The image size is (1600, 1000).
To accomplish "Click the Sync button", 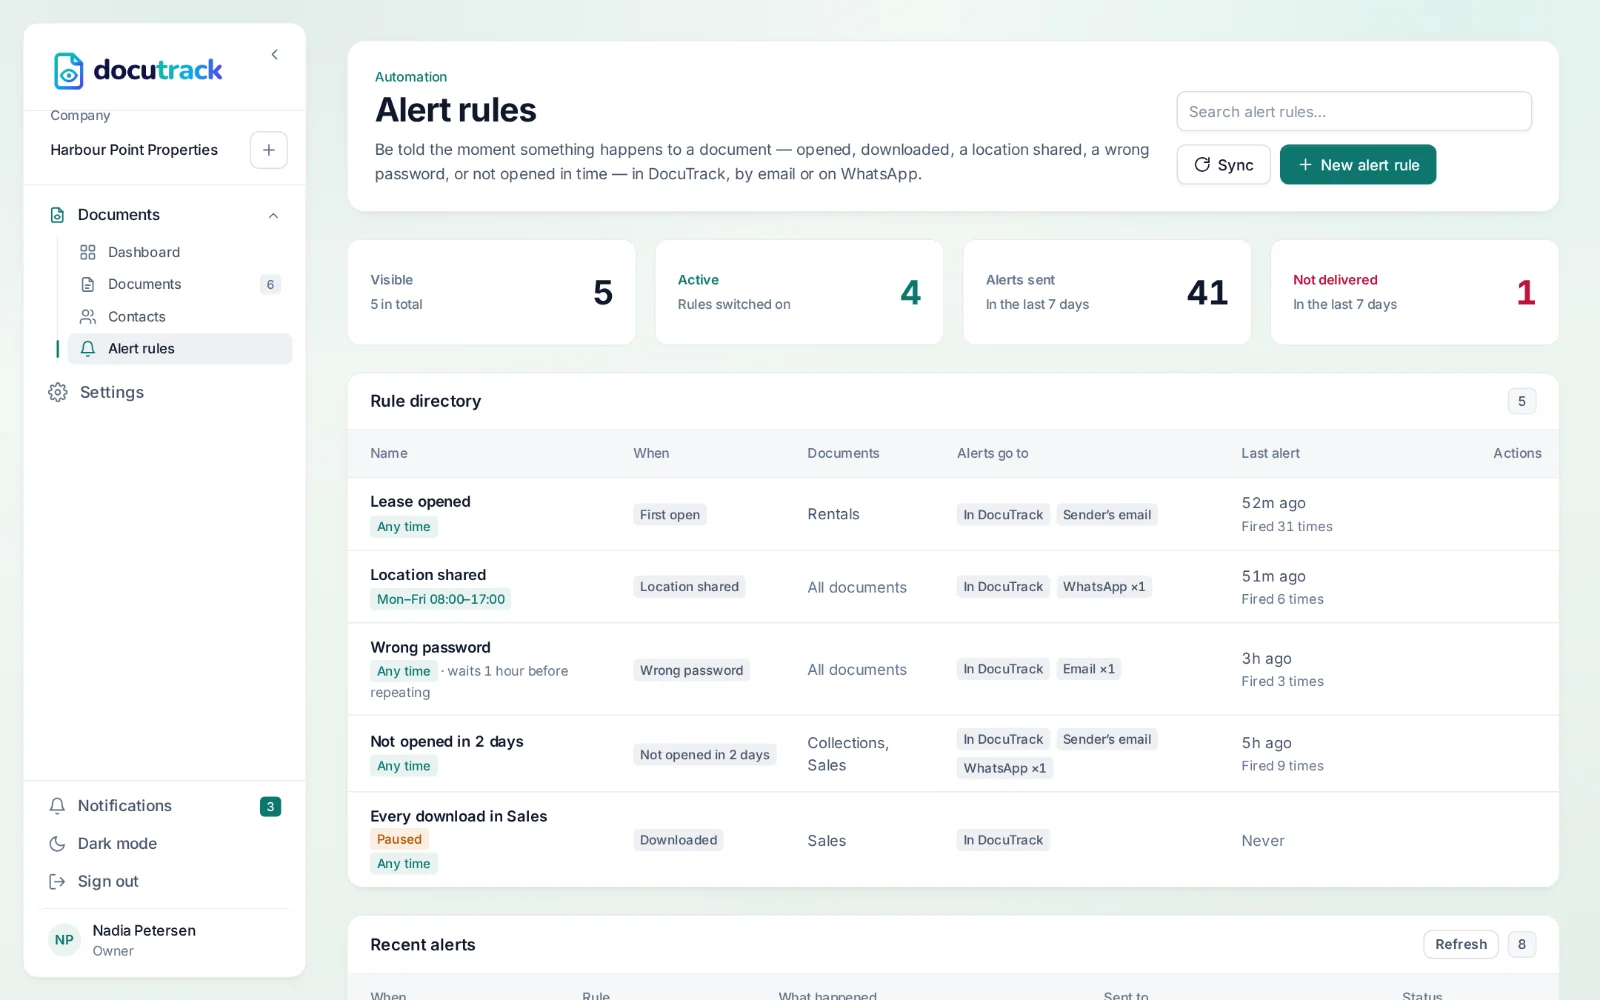I will coord(1223,165).
